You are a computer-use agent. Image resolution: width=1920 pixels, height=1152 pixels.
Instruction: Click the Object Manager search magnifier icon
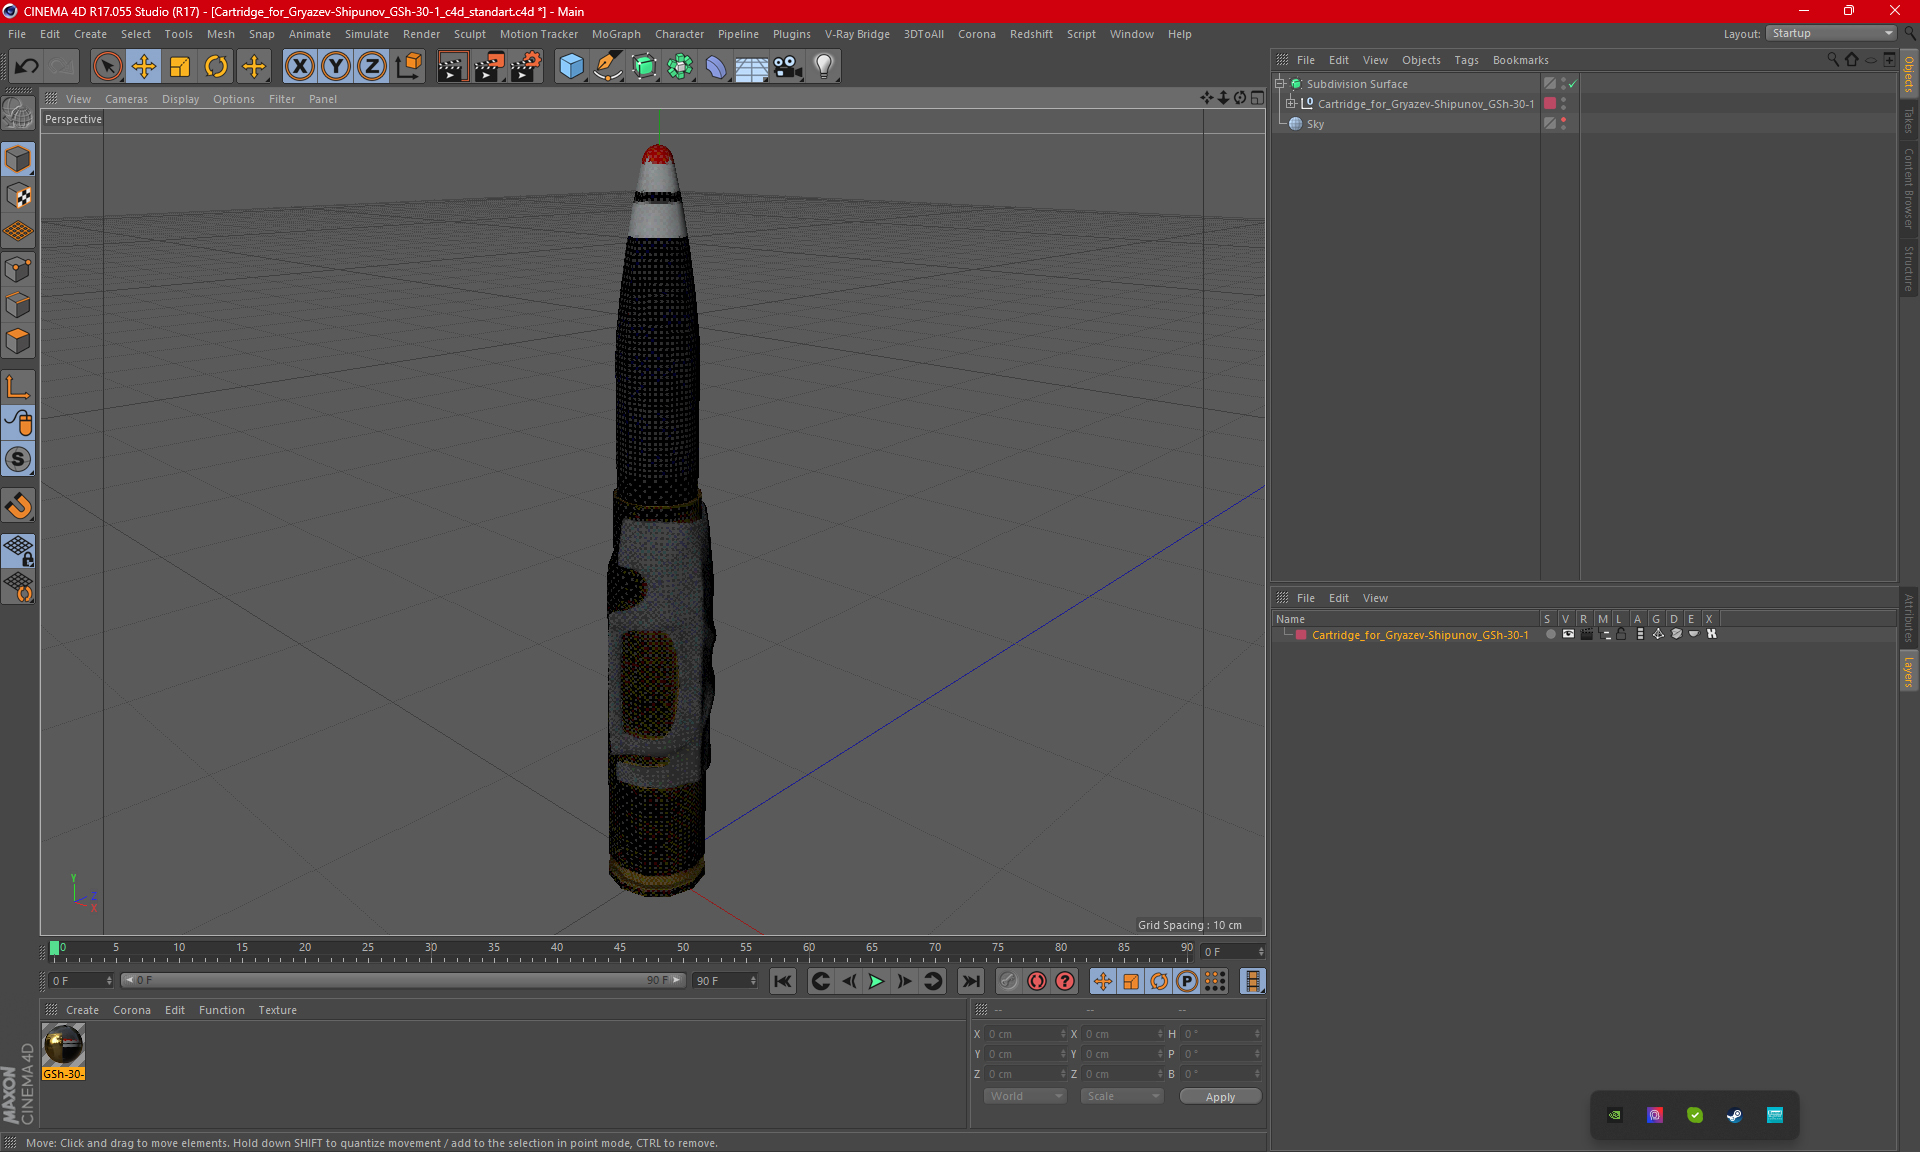coord(1833,59)
